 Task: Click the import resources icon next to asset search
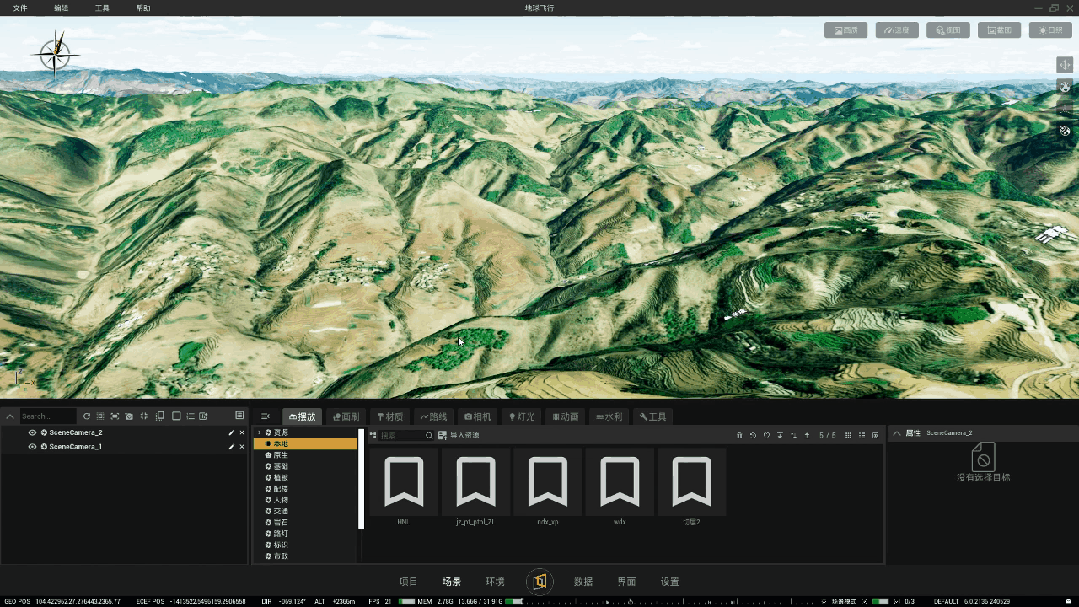pyautogui.click(x=442, y=435)
